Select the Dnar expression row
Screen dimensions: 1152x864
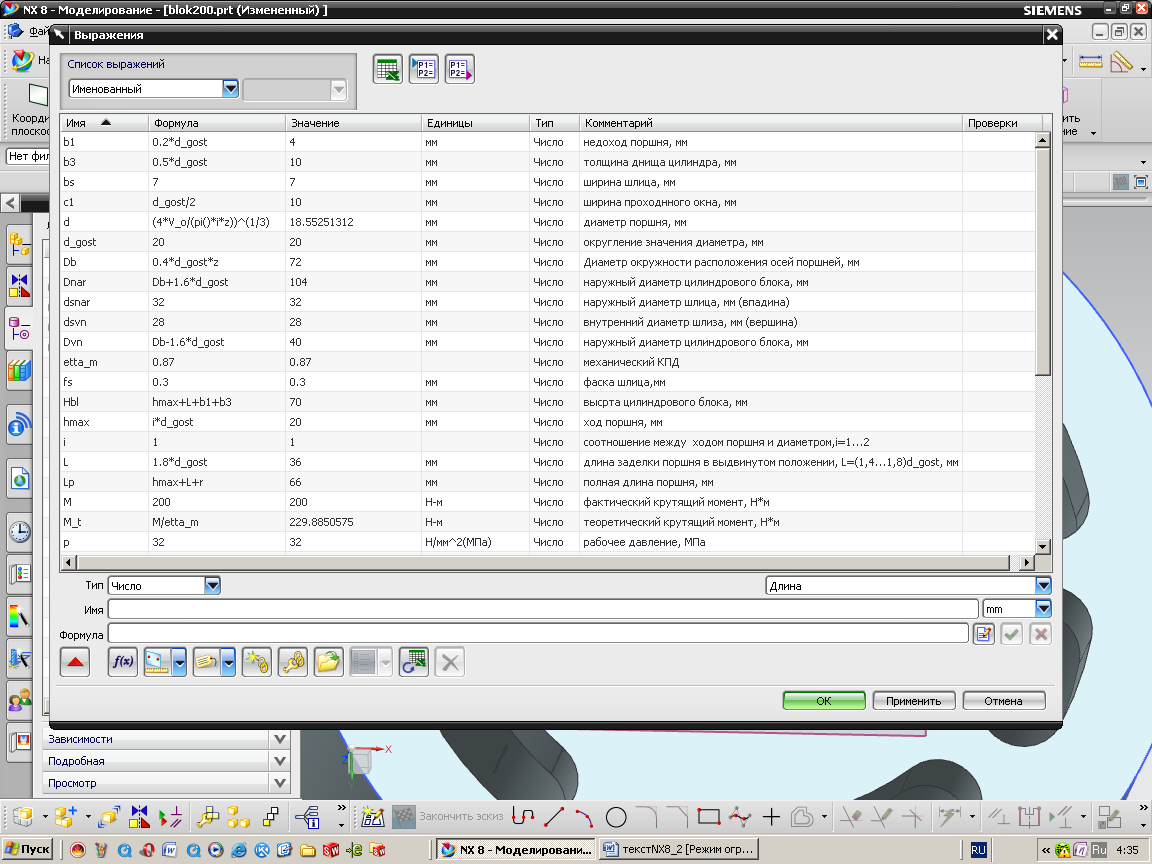click(547, 282)
